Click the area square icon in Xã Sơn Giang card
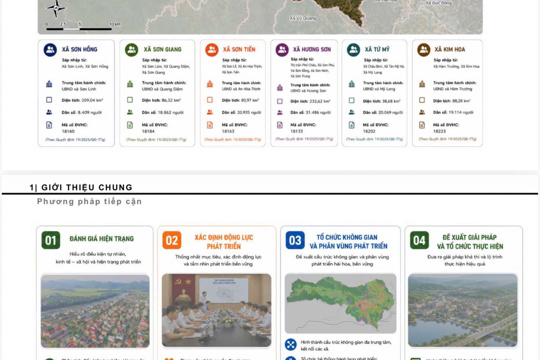 tap(130, 100)
